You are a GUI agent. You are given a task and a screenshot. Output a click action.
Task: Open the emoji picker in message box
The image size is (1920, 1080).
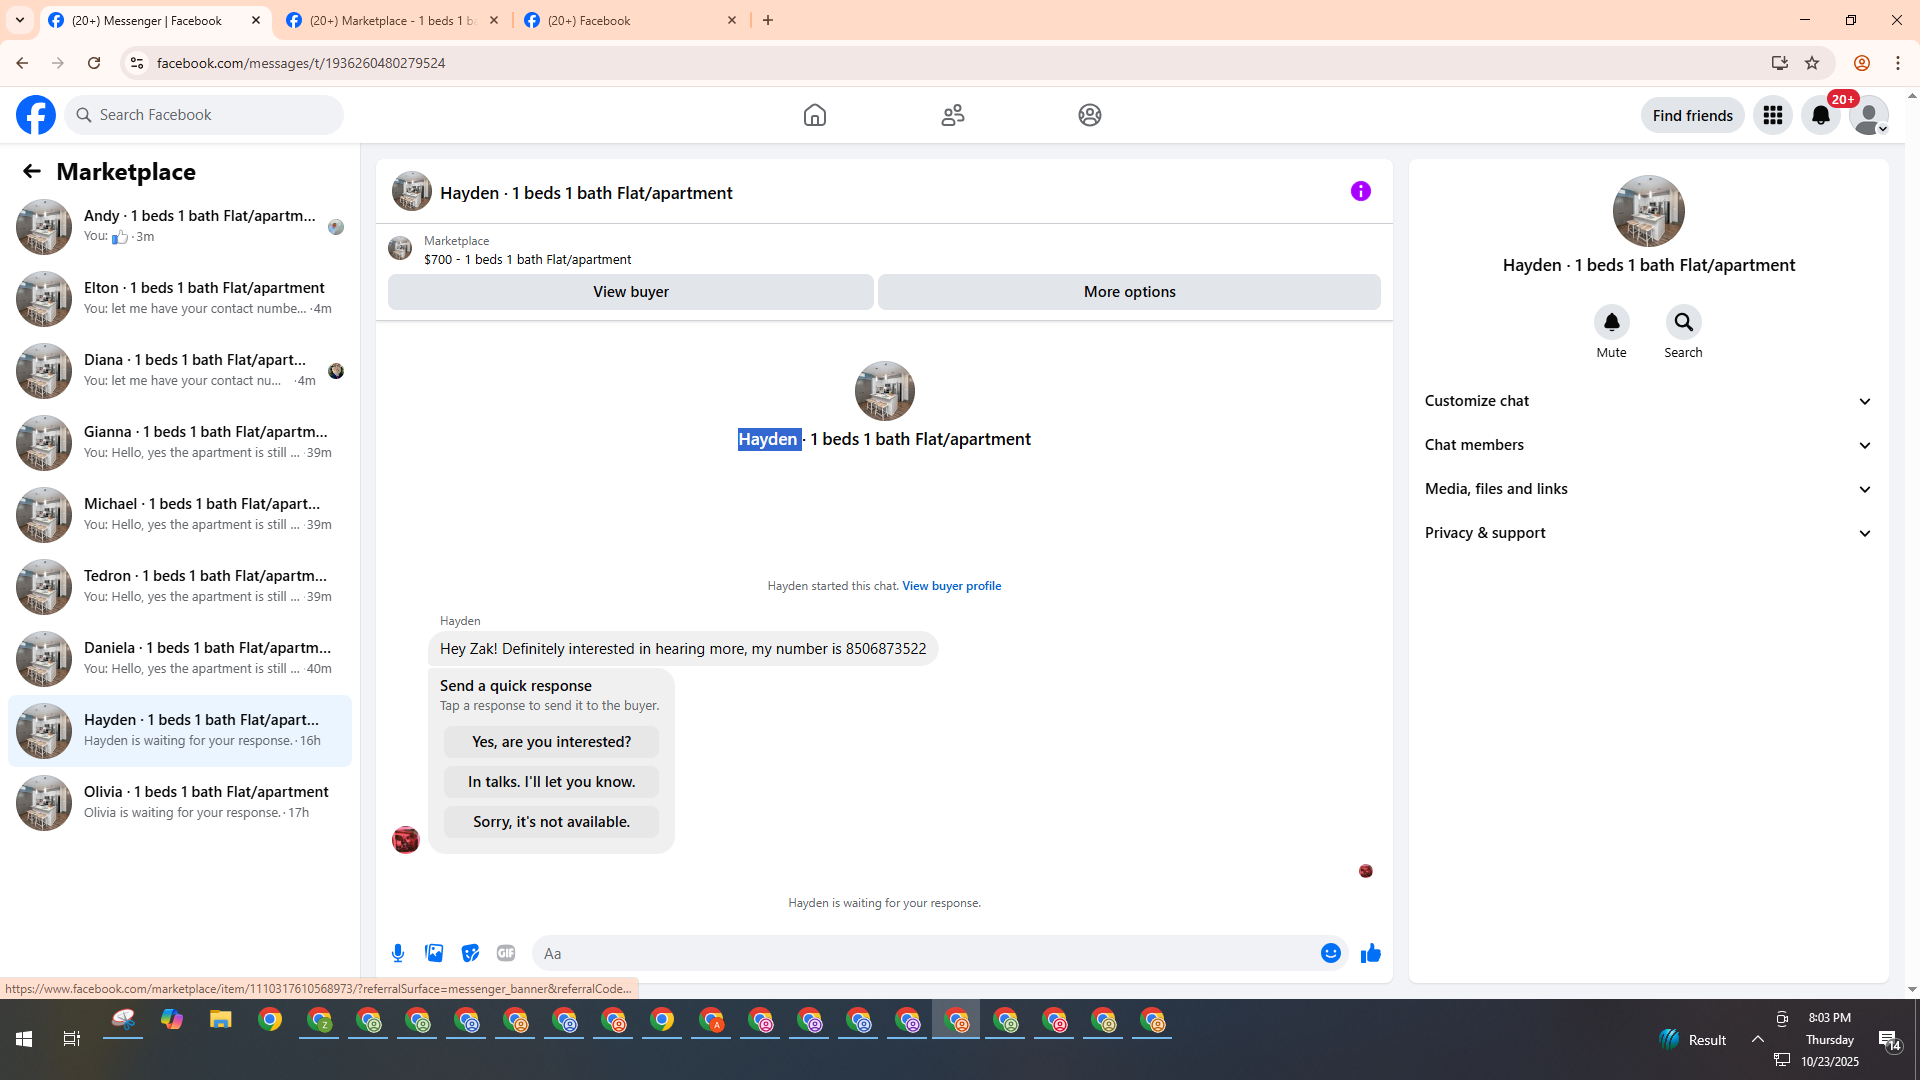(1330, 953)
